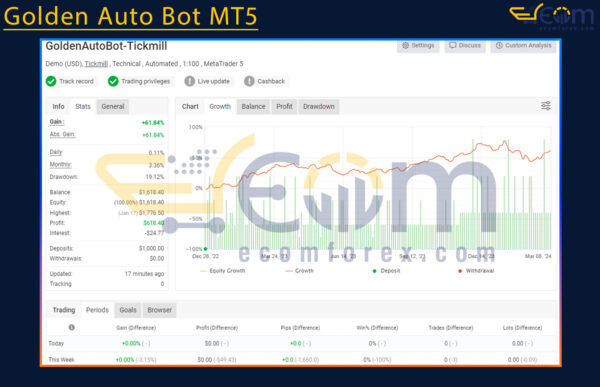Click the info icon in periods table header

click(x=72, y=327)
